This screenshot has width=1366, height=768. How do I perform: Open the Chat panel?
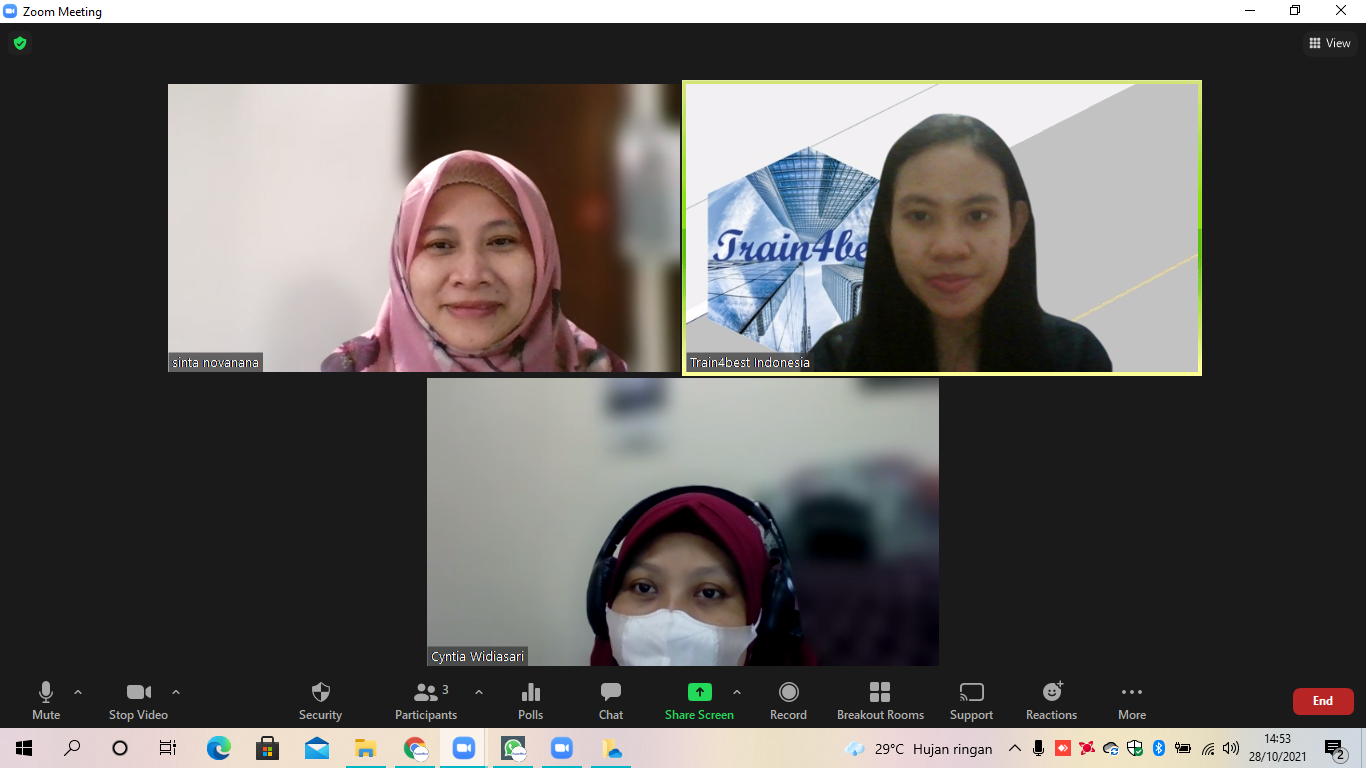pyautogui.click(x=611, y=700)
